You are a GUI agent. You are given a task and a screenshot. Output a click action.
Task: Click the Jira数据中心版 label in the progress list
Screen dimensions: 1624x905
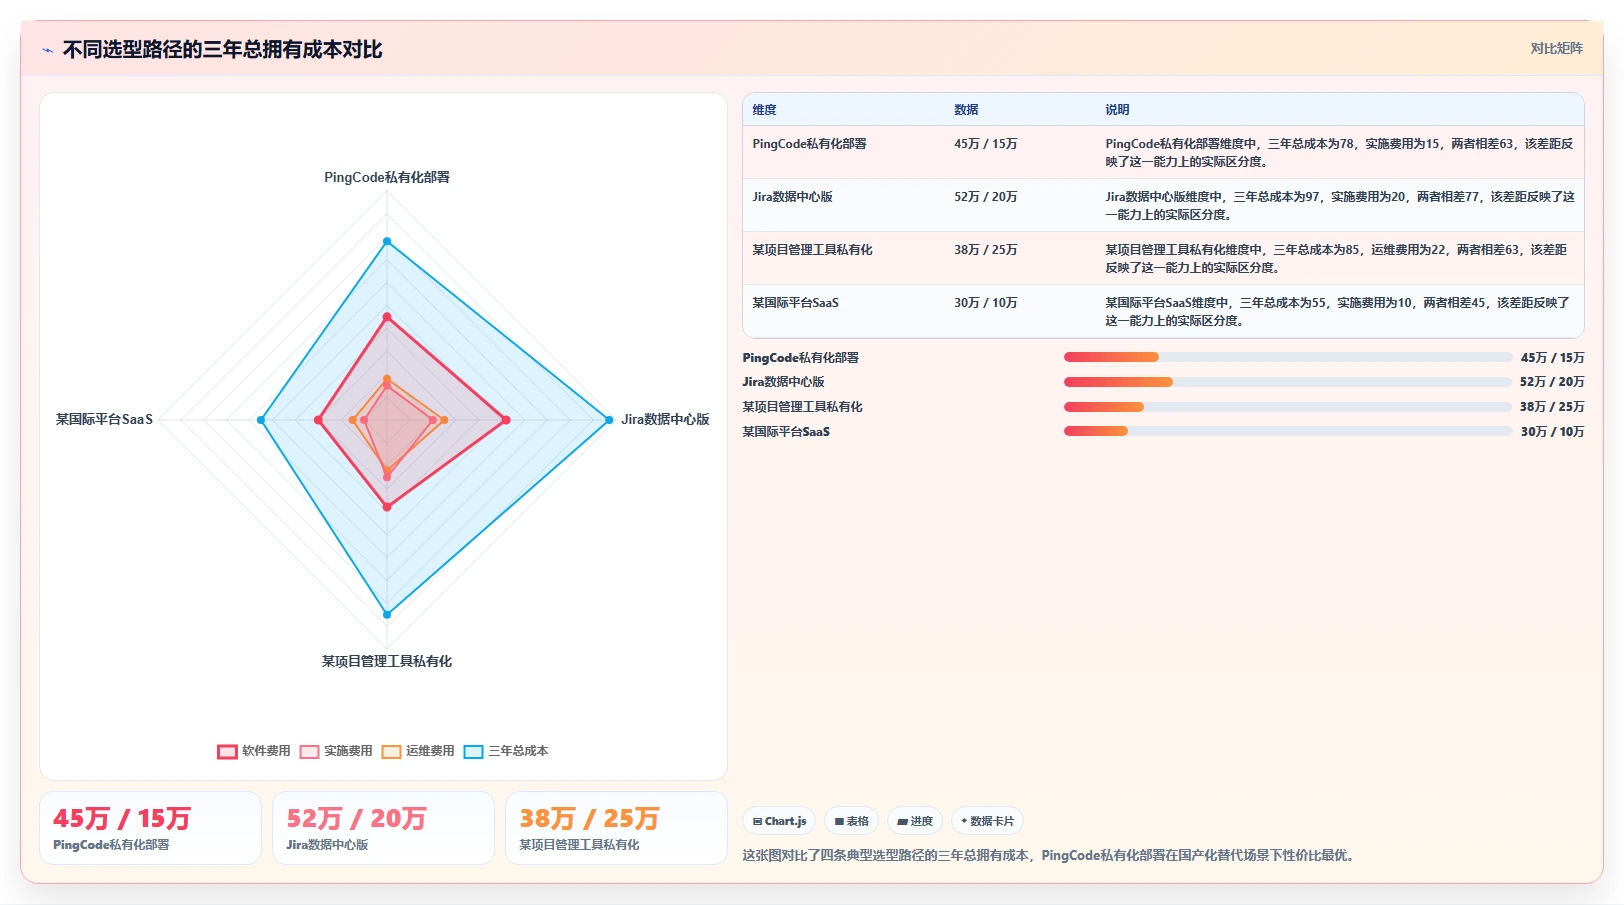(783, 382)
